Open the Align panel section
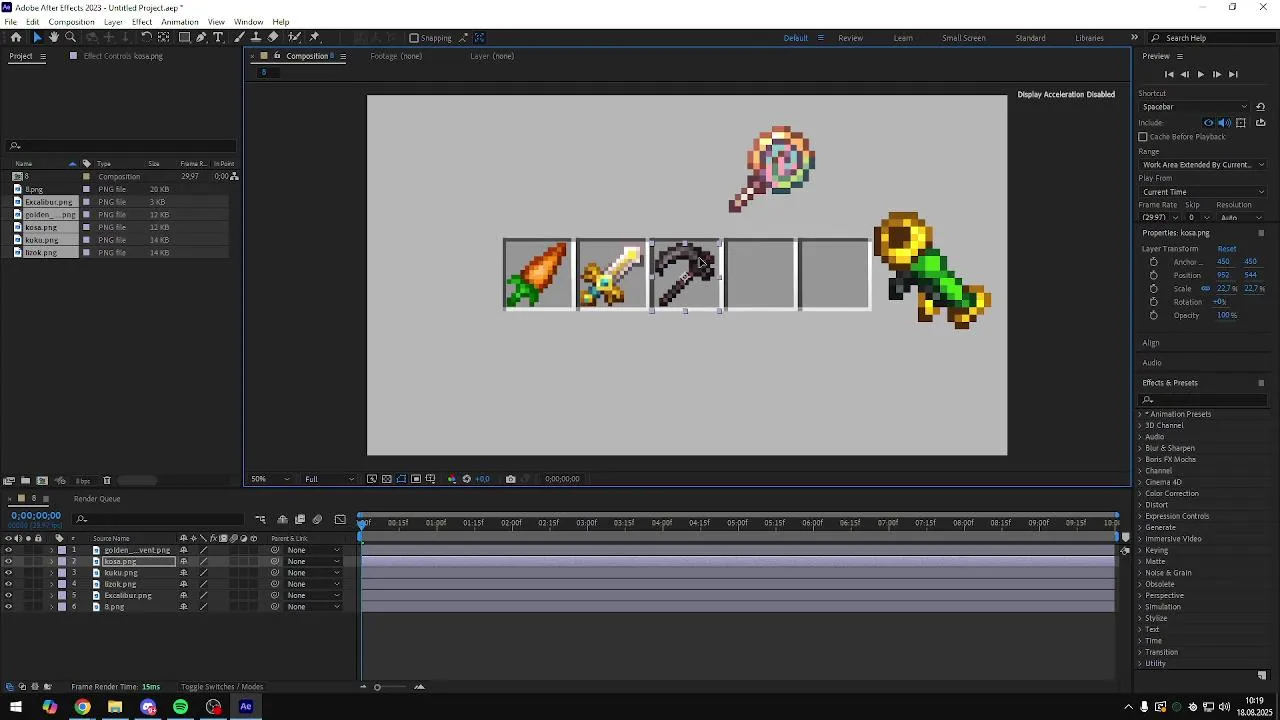This screenshot has height=720, width=1280. click(x=1151, y=343)
